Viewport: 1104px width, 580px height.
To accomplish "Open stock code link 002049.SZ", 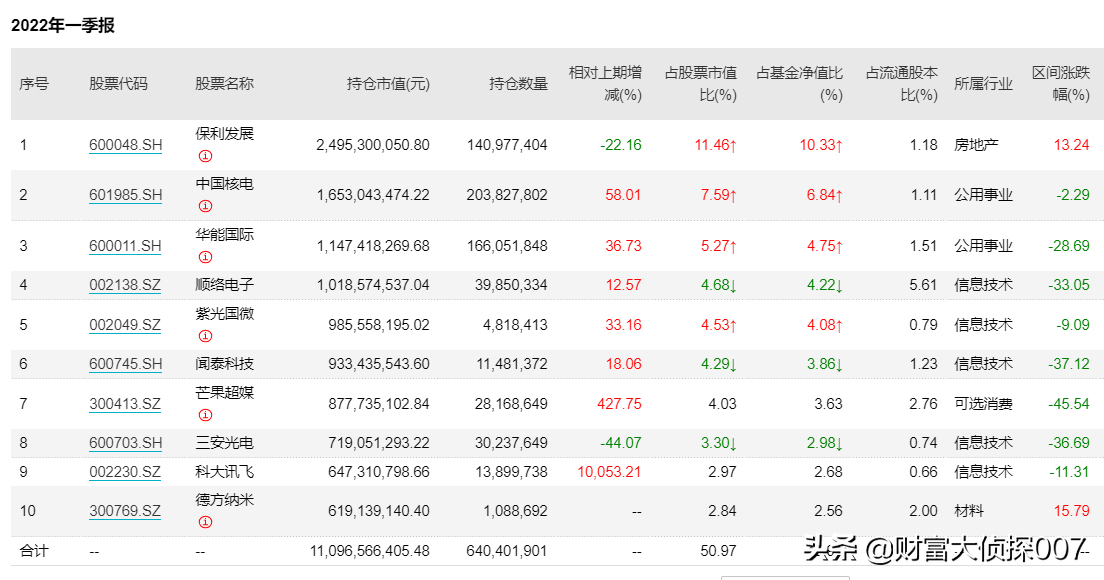I will pos(125,324).
